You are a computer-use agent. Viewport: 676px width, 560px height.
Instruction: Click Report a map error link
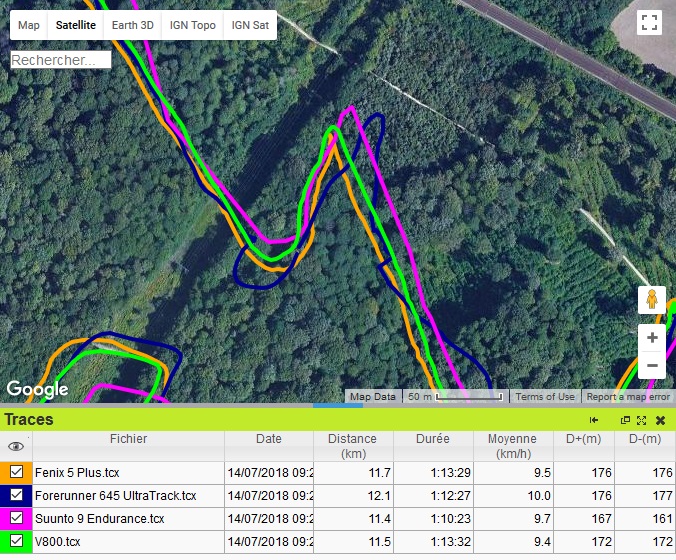[x=628, y=397]
